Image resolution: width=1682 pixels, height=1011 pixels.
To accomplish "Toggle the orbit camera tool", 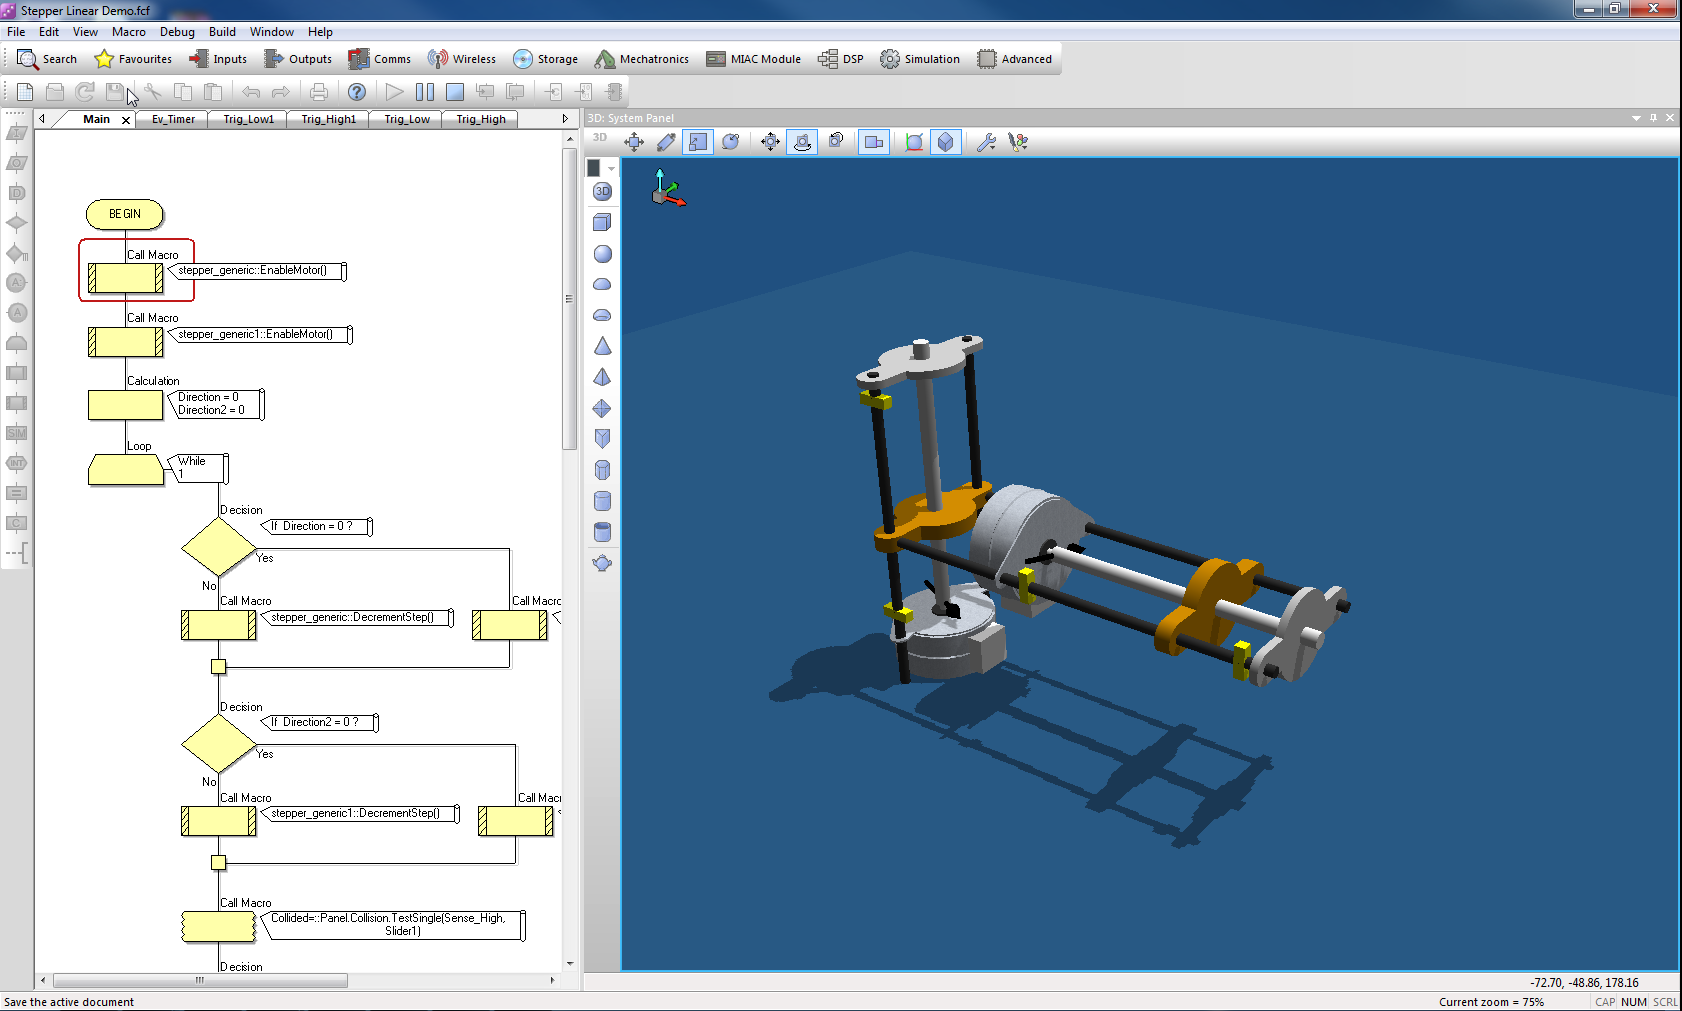I will 802,142.
